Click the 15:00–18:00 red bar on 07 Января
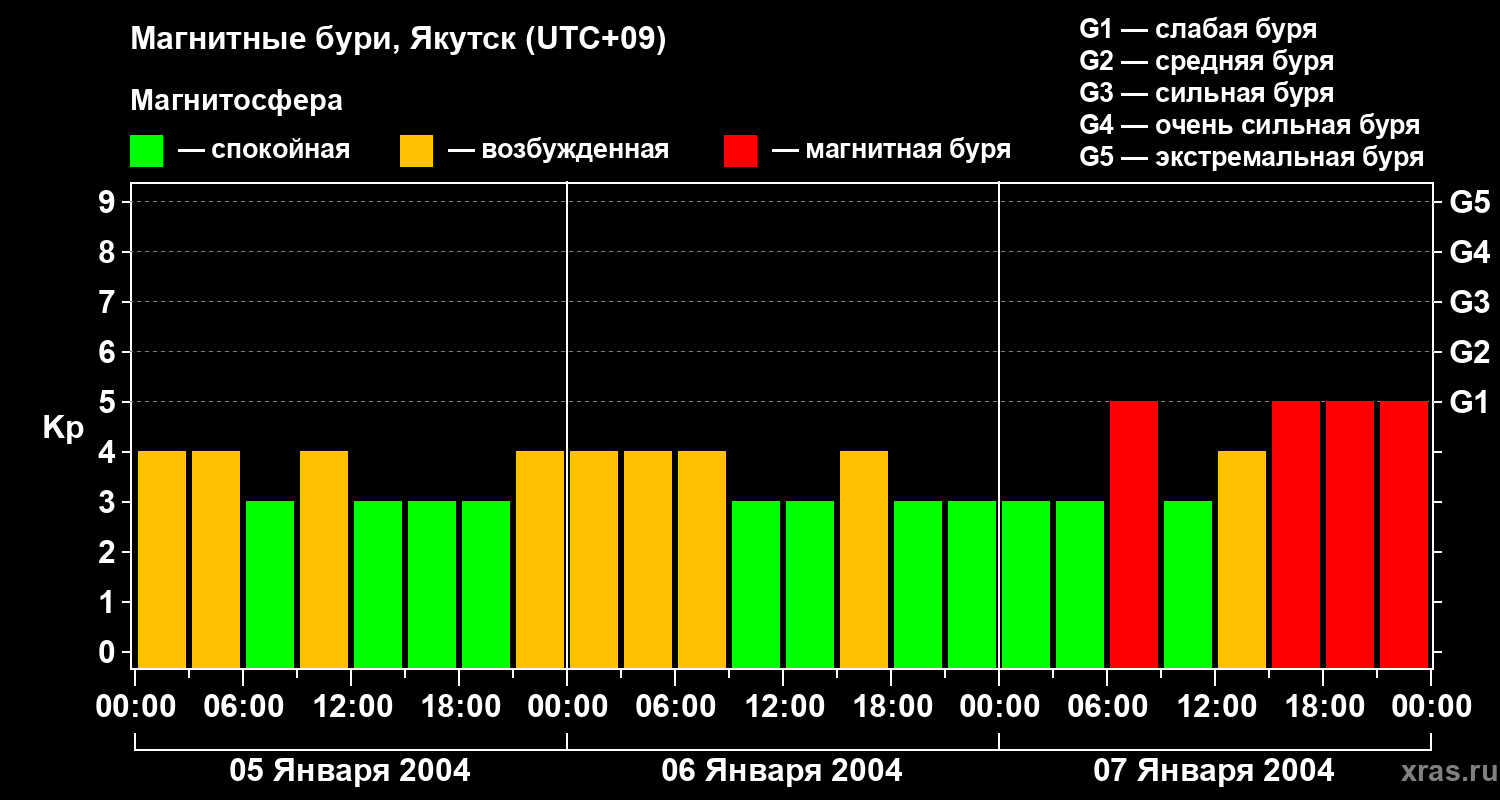This screenshot has width=1500, height=800. pos(1296,534)
